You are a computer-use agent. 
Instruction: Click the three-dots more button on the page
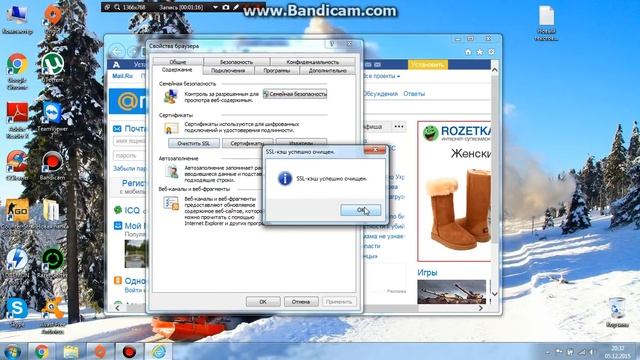pyautogui.click(x=399, y=127)
